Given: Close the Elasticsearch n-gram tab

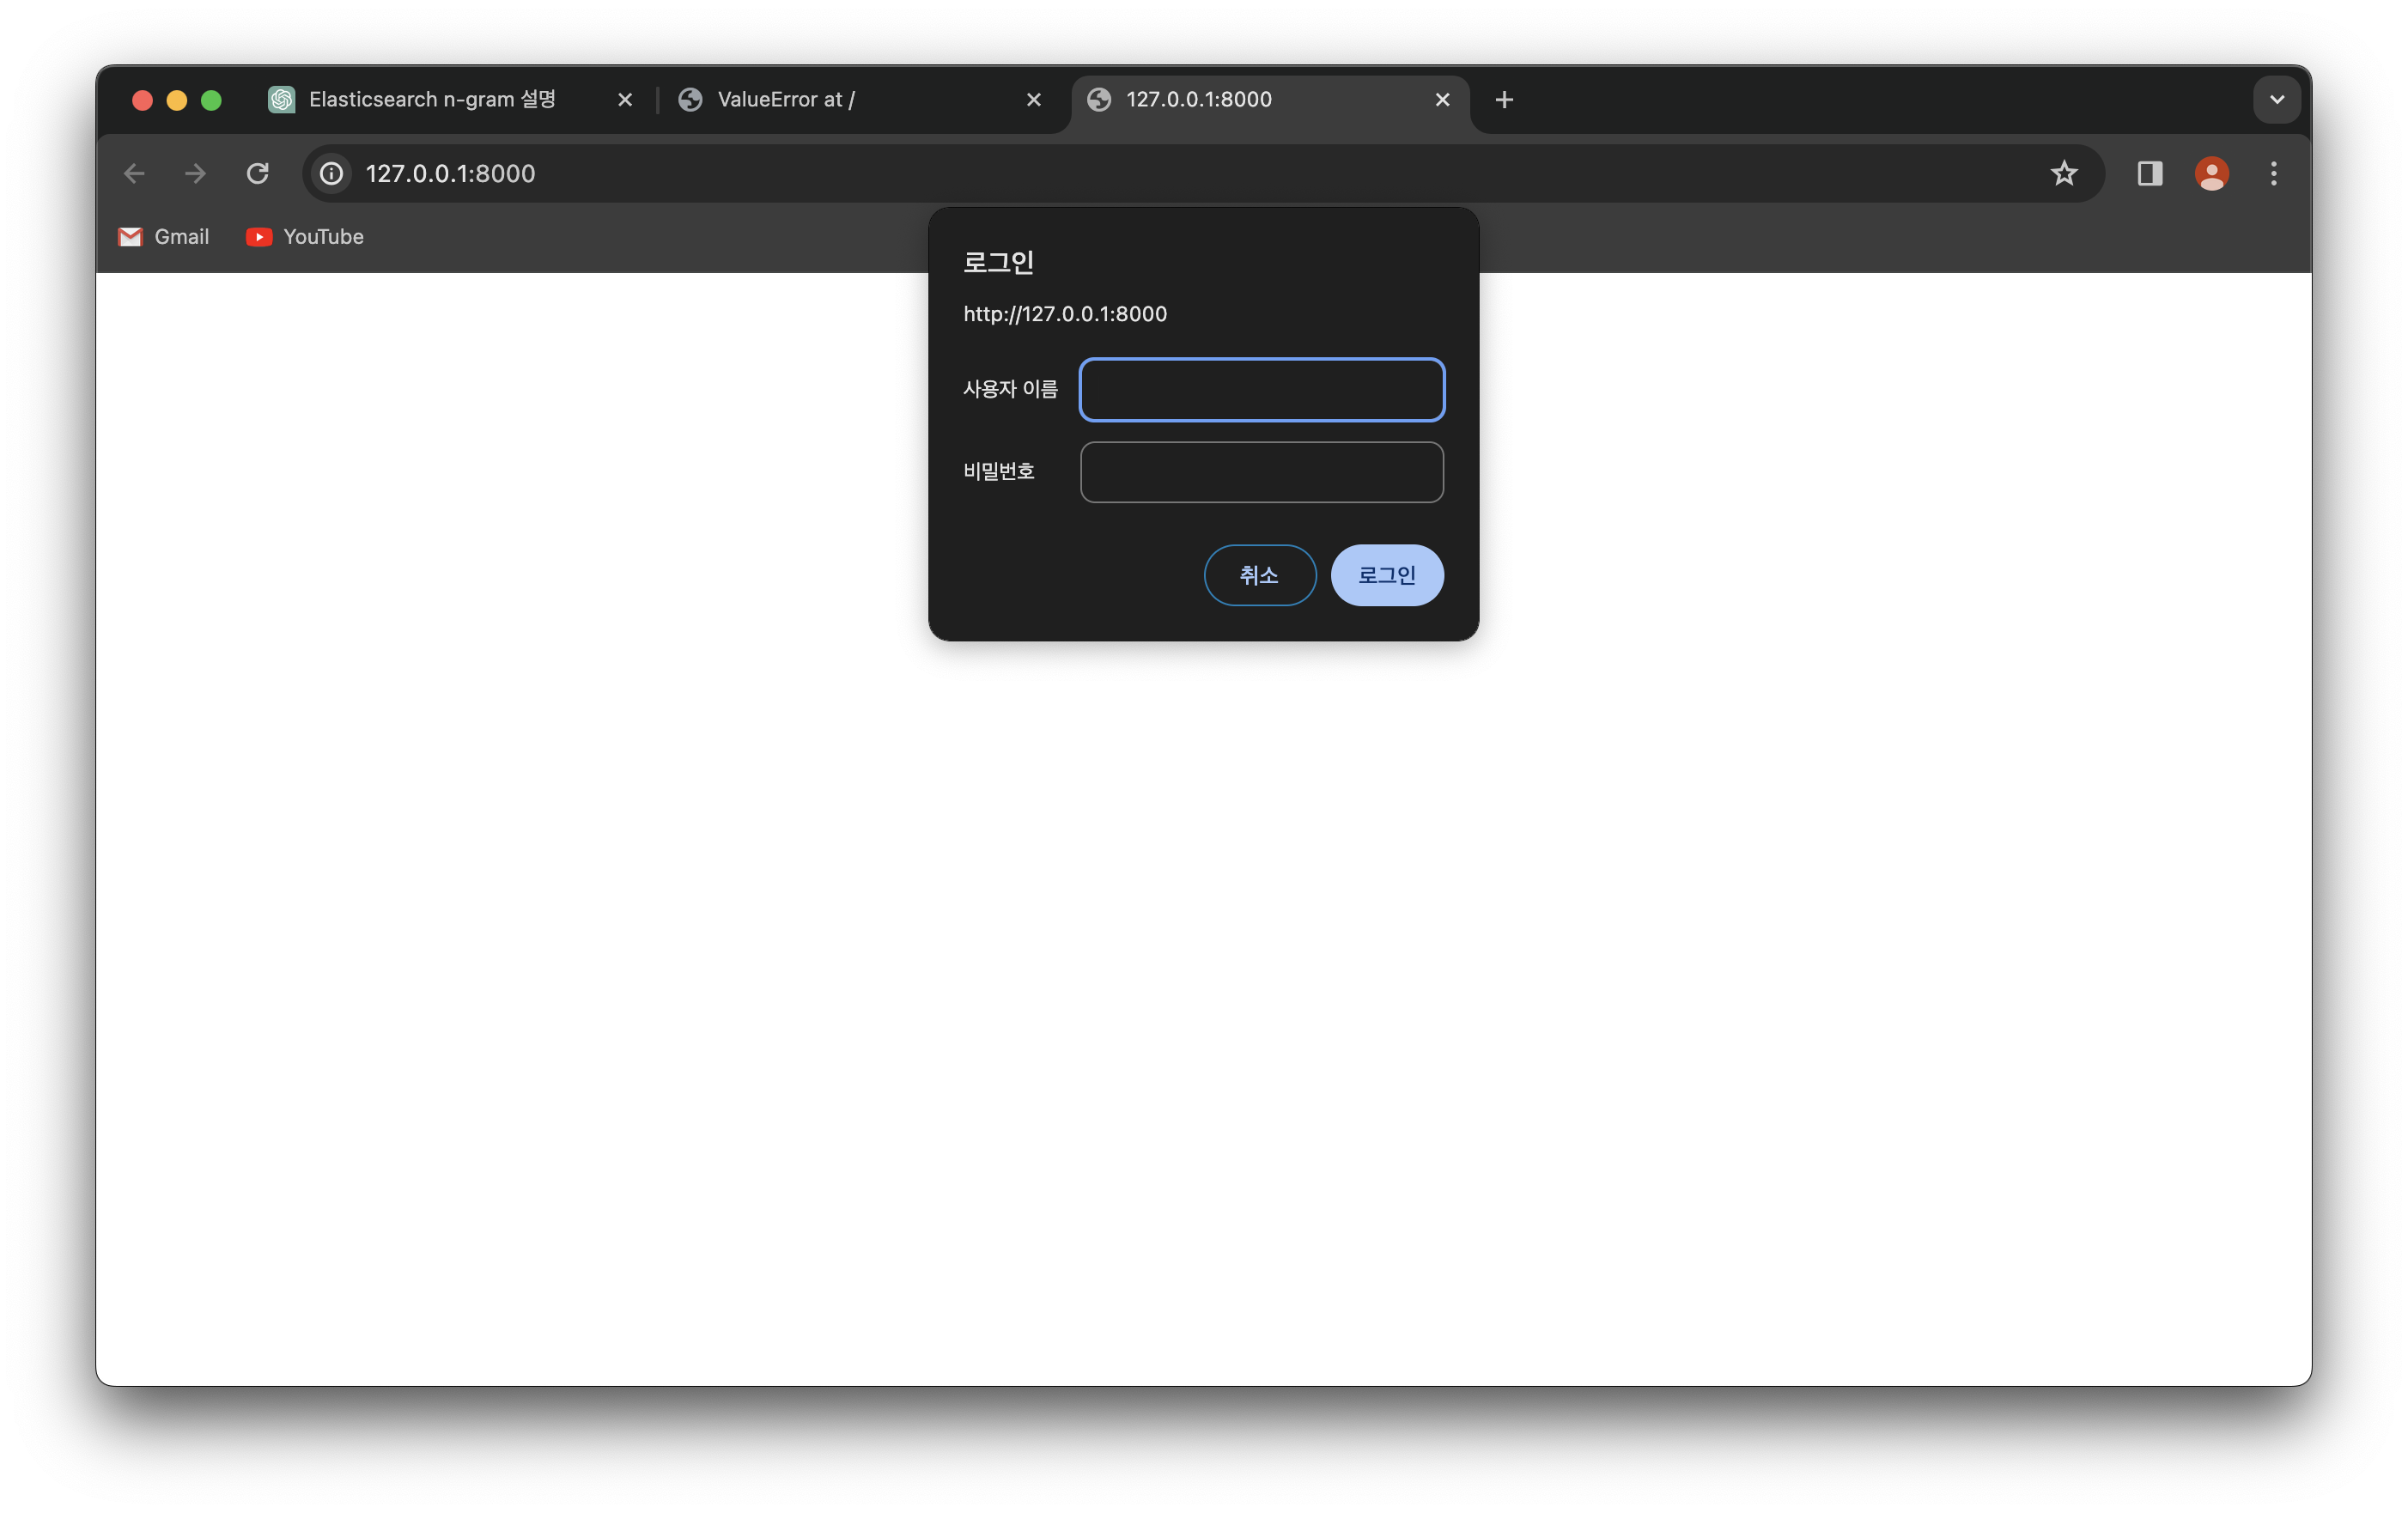Looking at the screenshot, I should coord(625,100).
